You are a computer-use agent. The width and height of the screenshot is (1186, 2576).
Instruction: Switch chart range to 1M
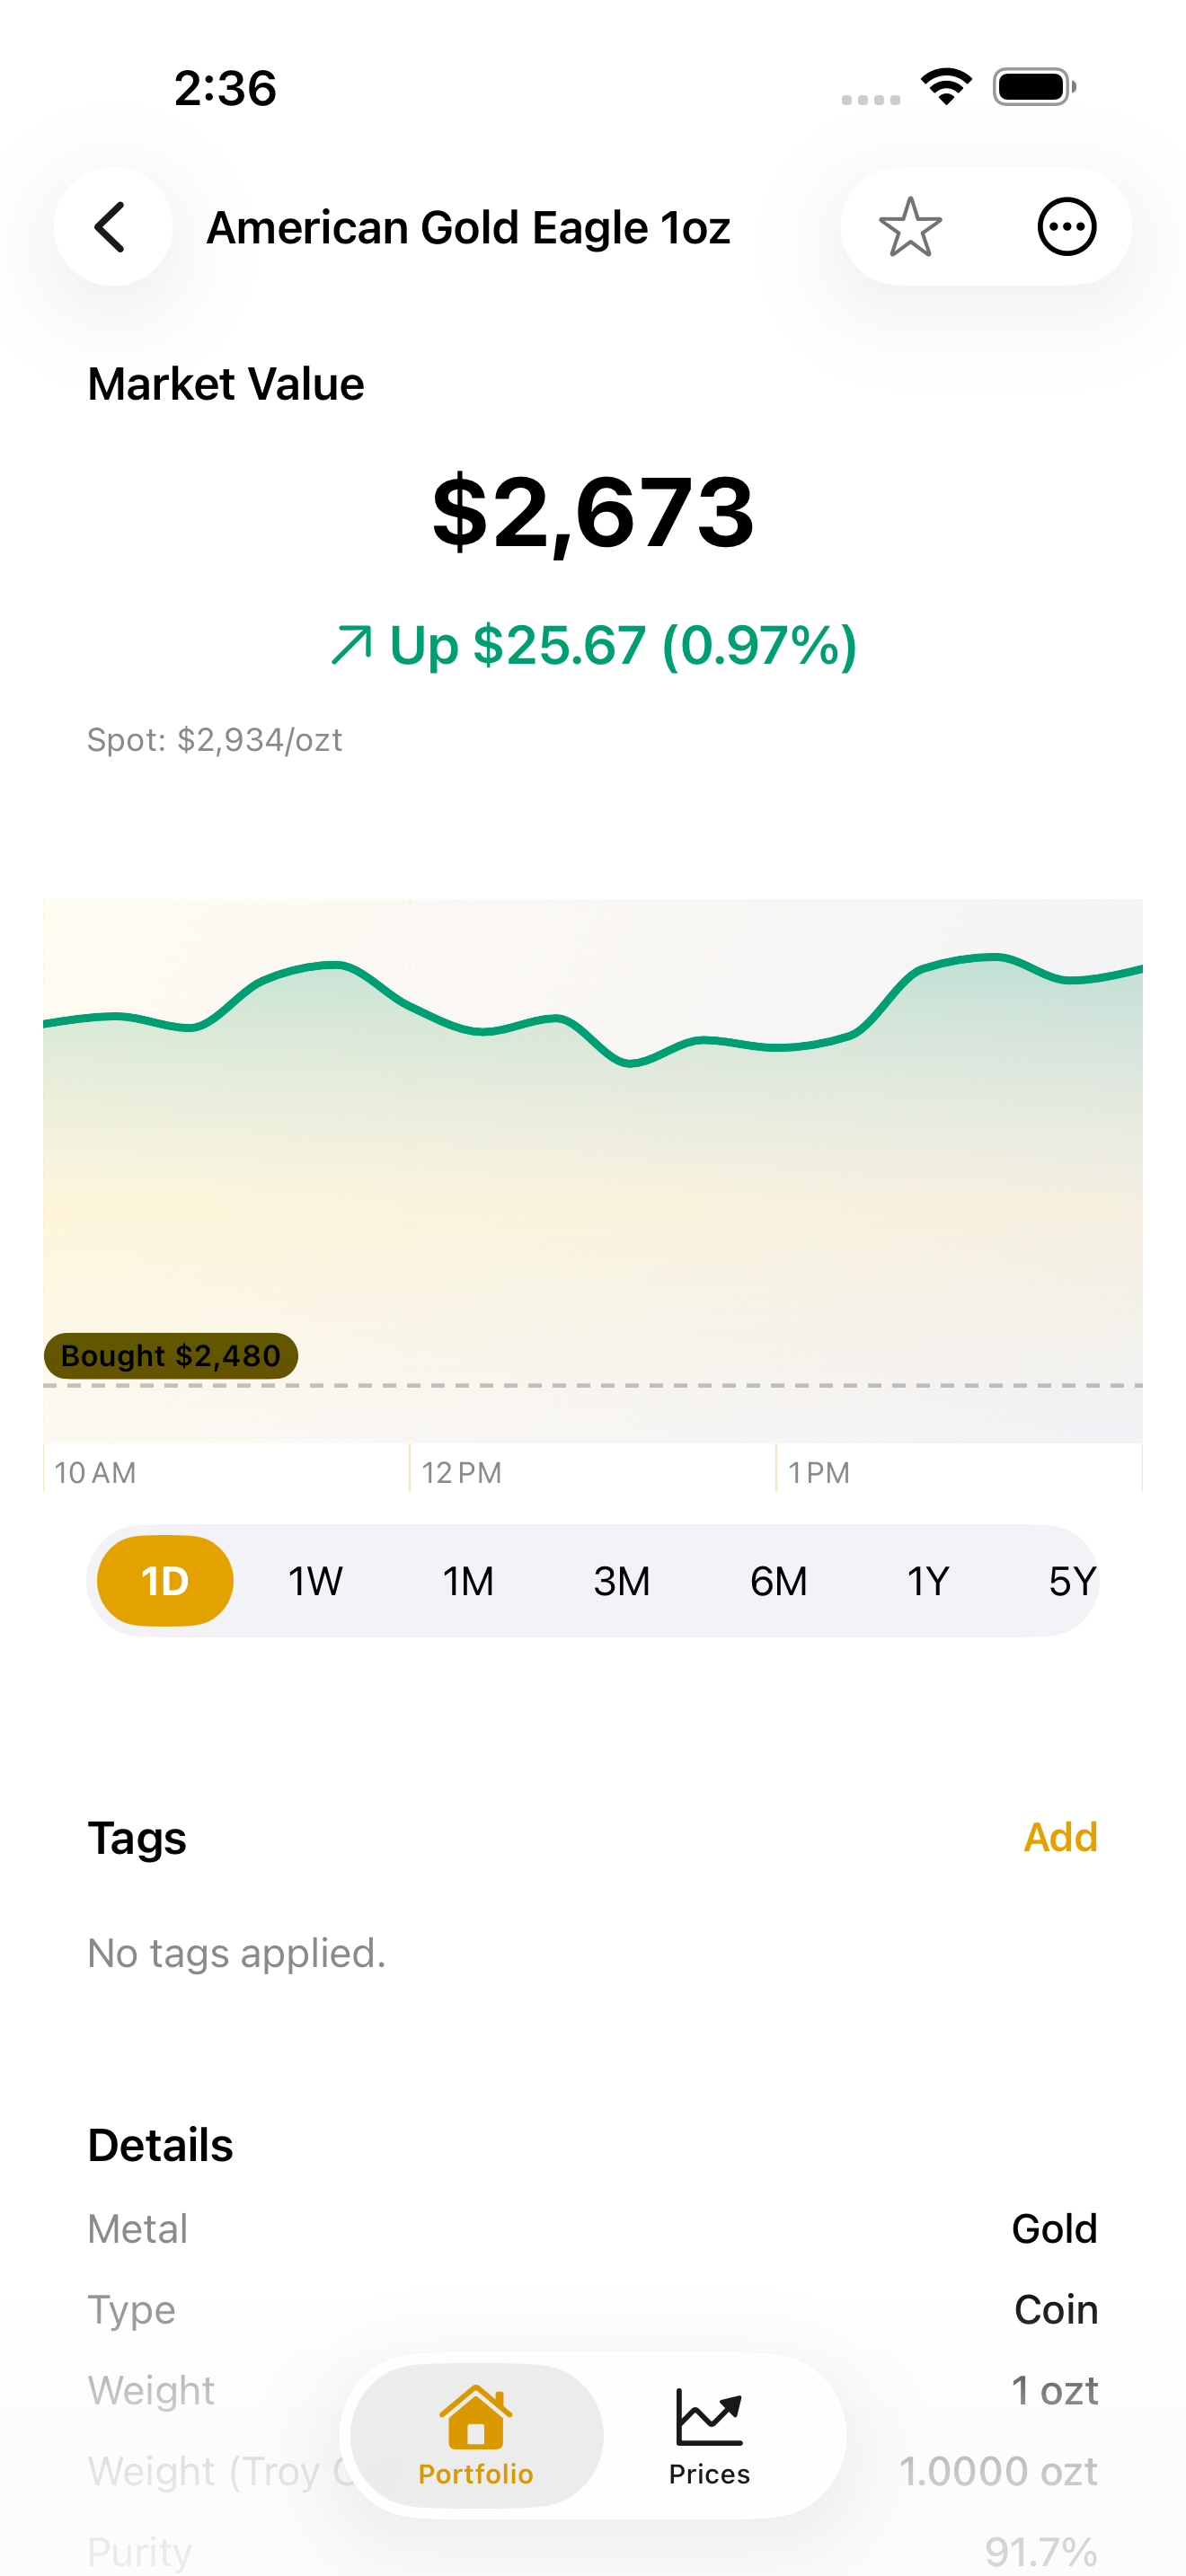pos(468,1581)
